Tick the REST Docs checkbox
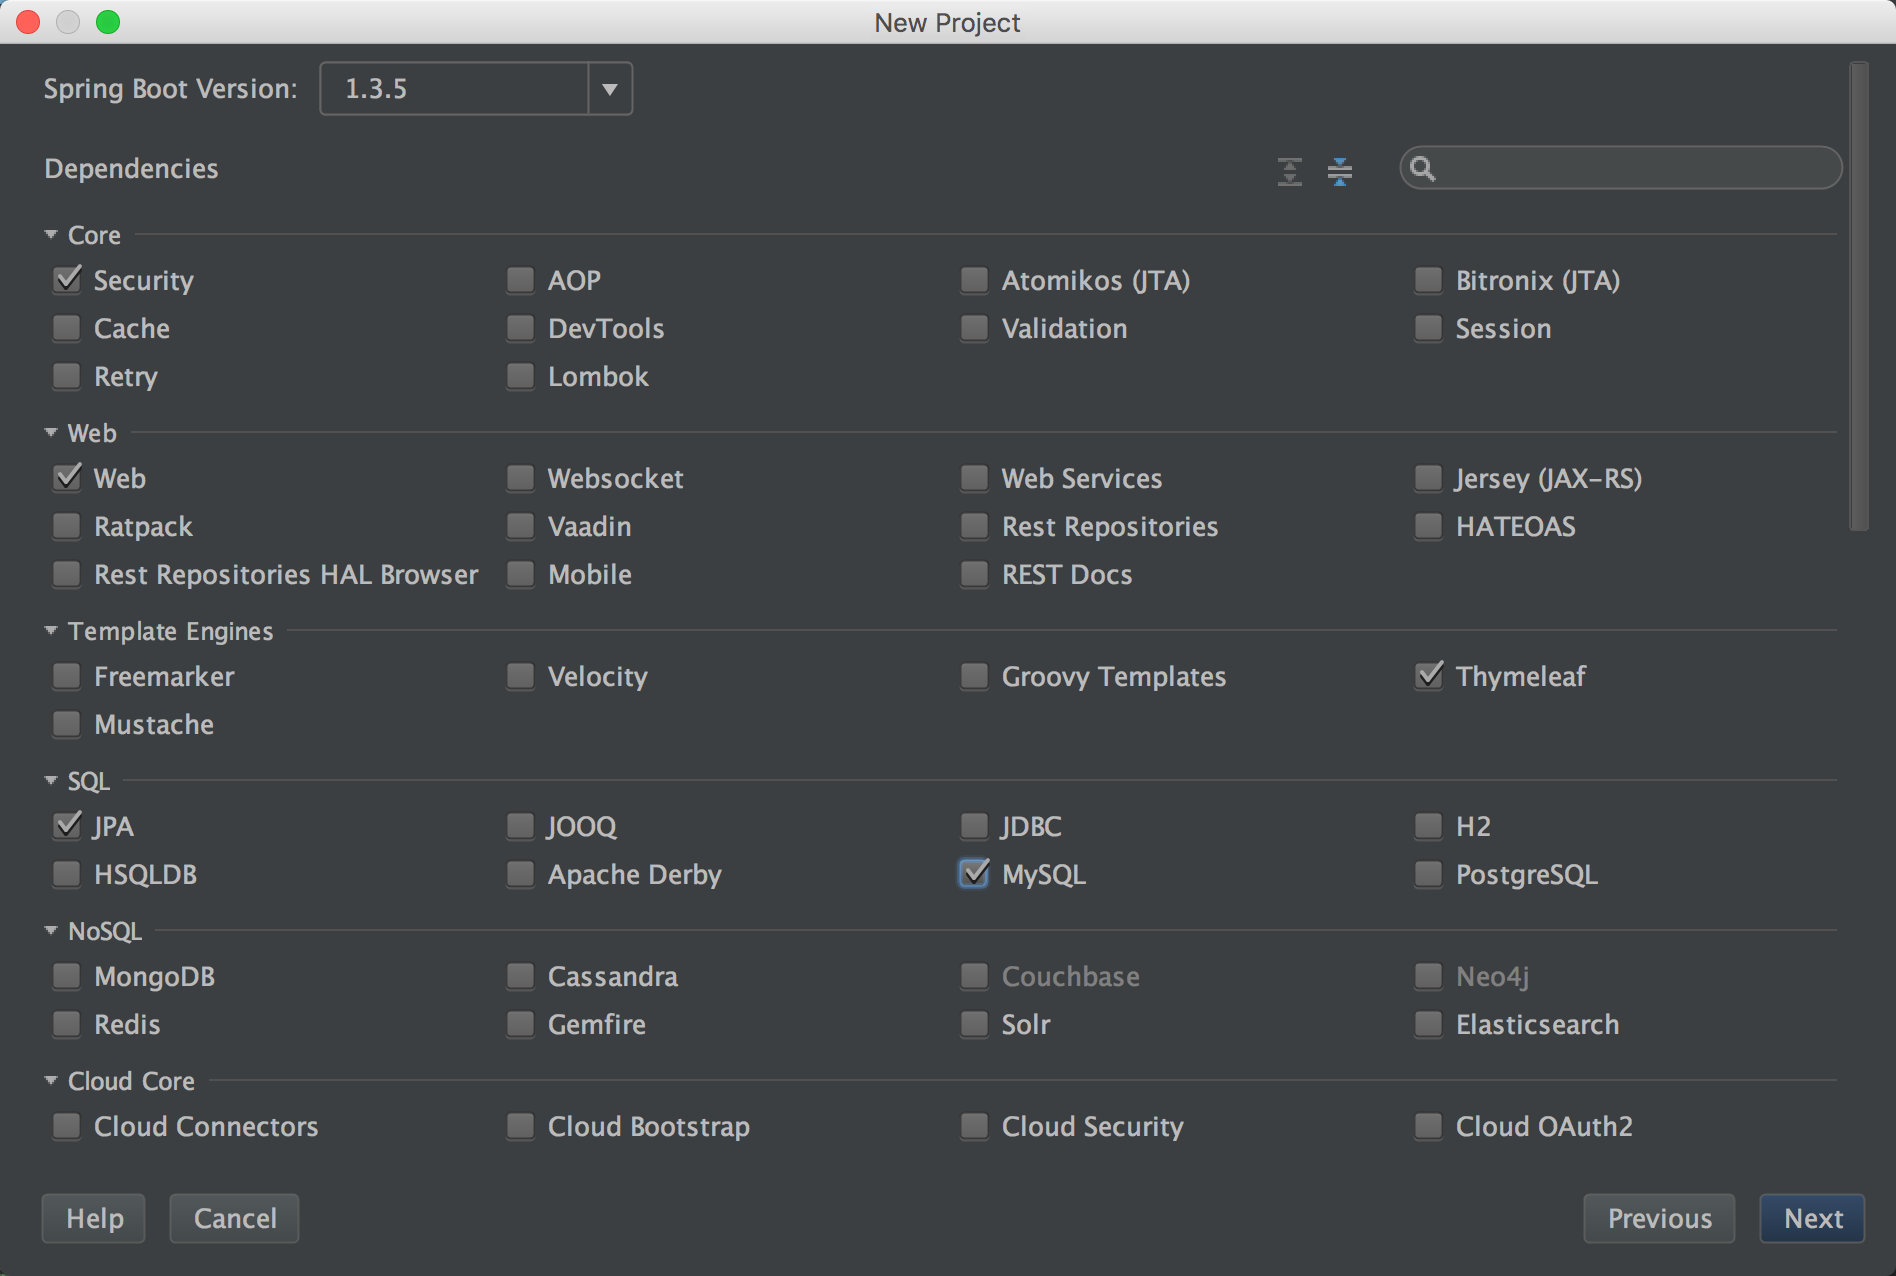The height and width of the screenshot is (1276, 1896). pos(974,573)
